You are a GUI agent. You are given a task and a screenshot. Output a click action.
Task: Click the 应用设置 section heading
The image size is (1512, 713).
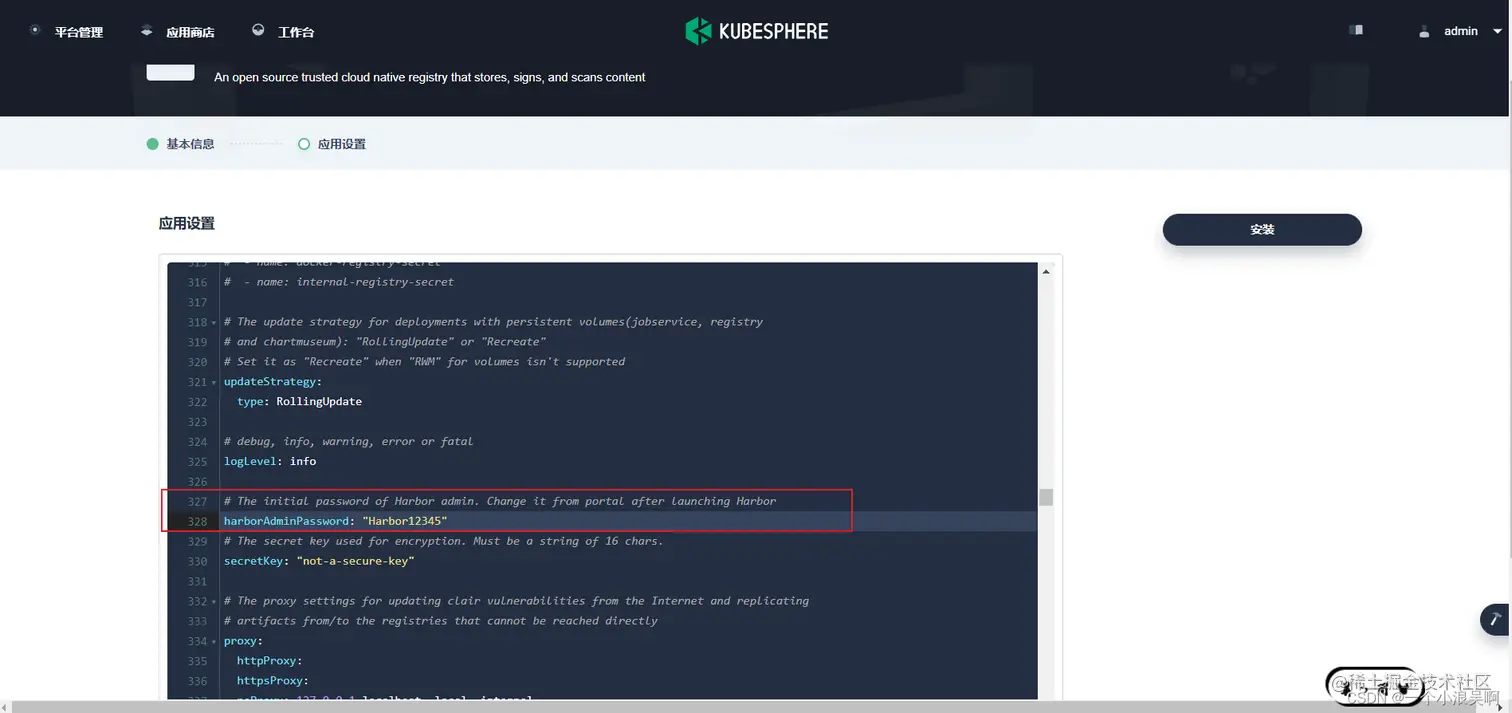coord(187,223)
